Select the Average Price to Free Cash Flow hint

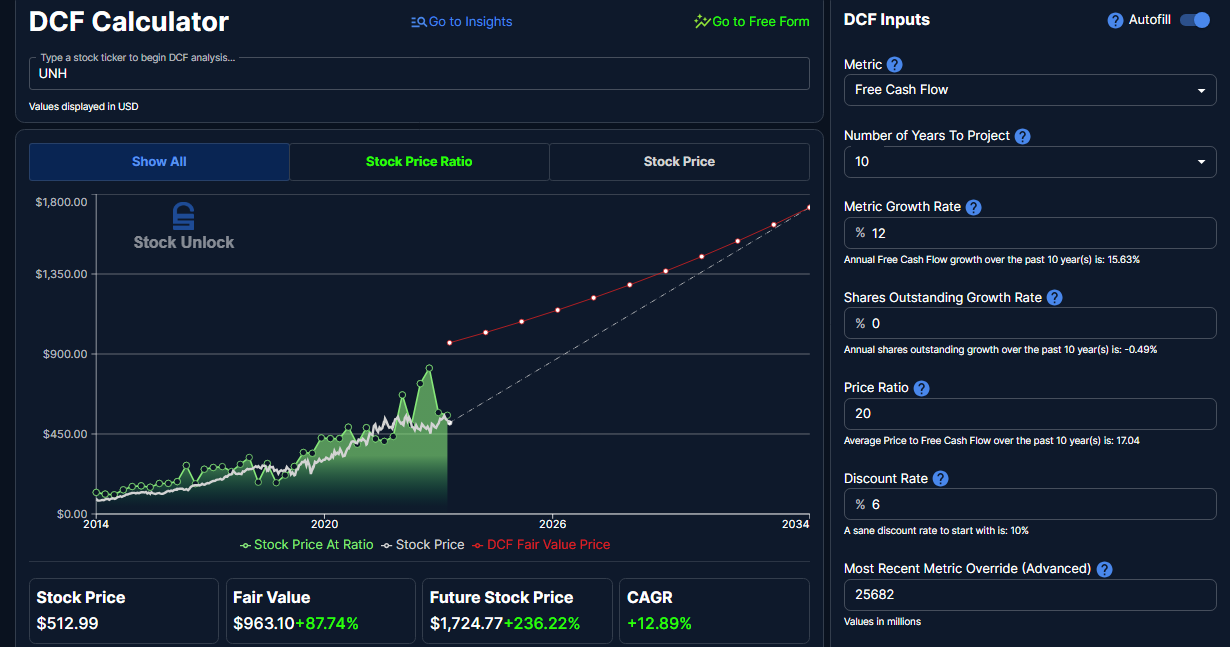(x=992, y=440)
